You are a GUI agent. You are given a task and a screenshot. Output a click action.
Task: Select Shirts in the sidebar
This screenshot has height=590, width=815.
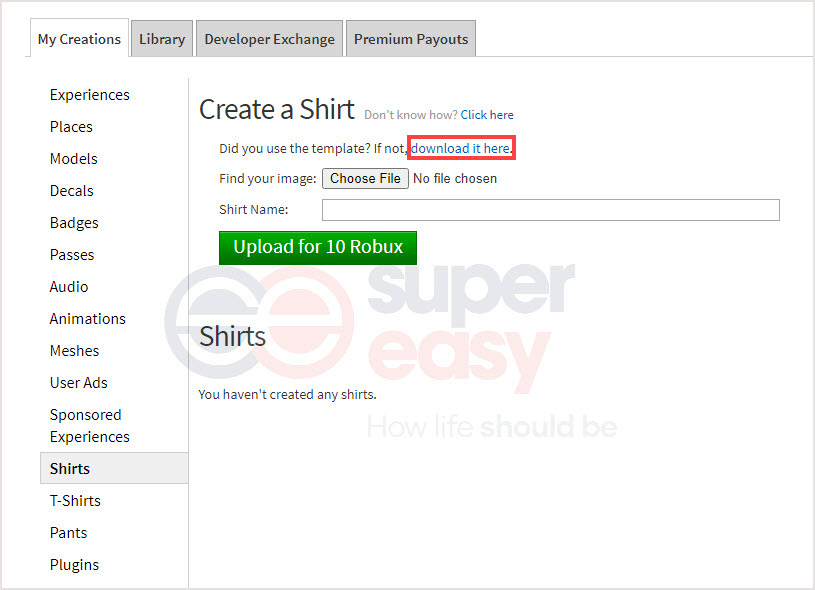(114, 468)
